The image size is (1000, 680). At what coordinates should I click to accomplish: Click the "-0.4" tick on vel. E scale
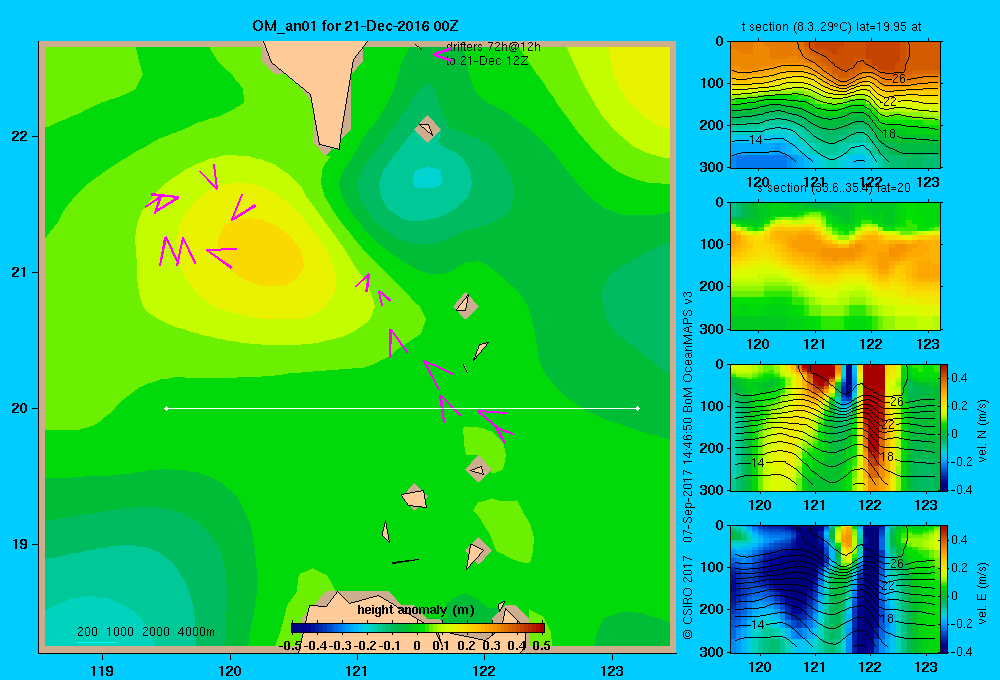pos(961,651)
